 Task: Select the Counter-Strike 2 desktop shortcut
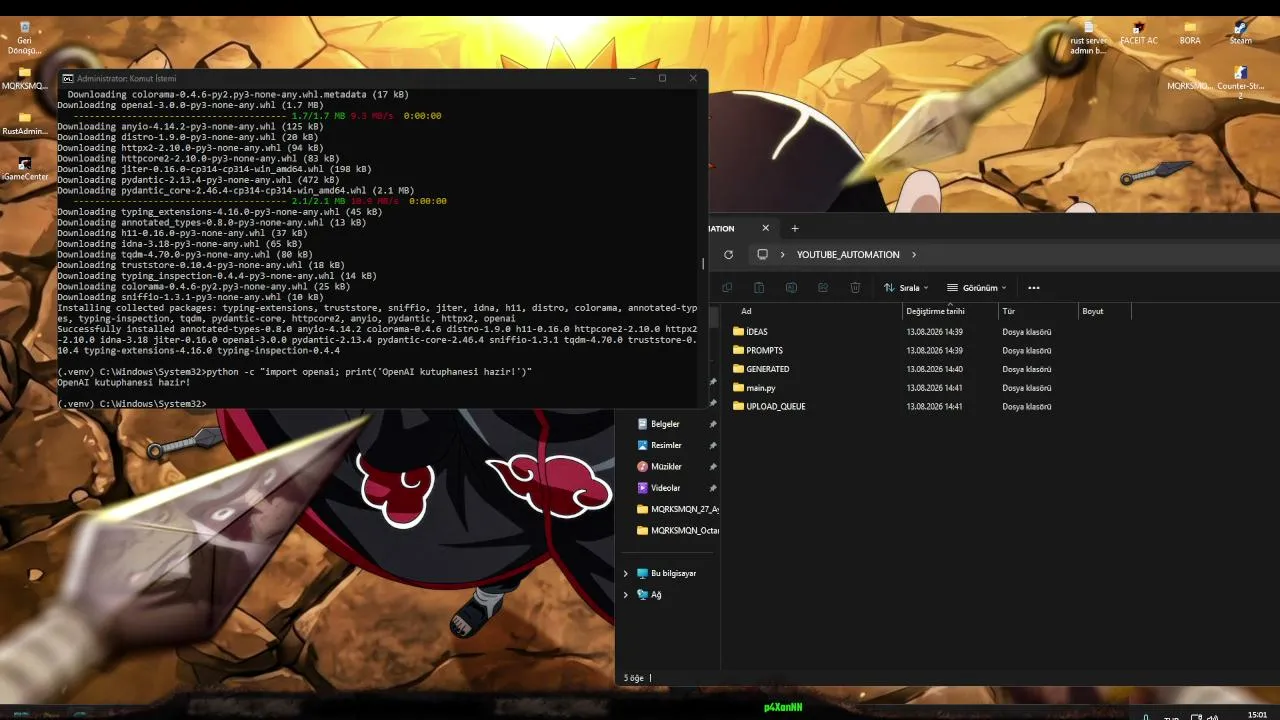[1241, 82]
